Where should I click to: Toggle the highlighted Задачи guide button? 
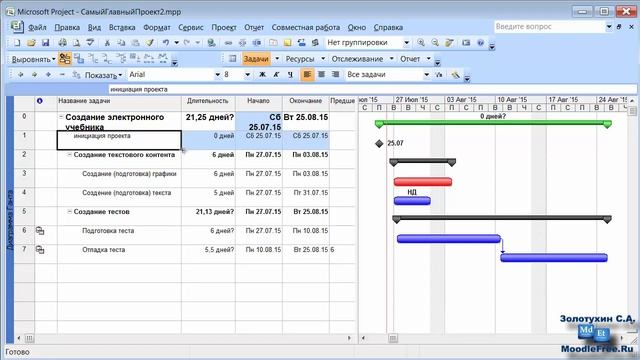[x=256, y=59]
